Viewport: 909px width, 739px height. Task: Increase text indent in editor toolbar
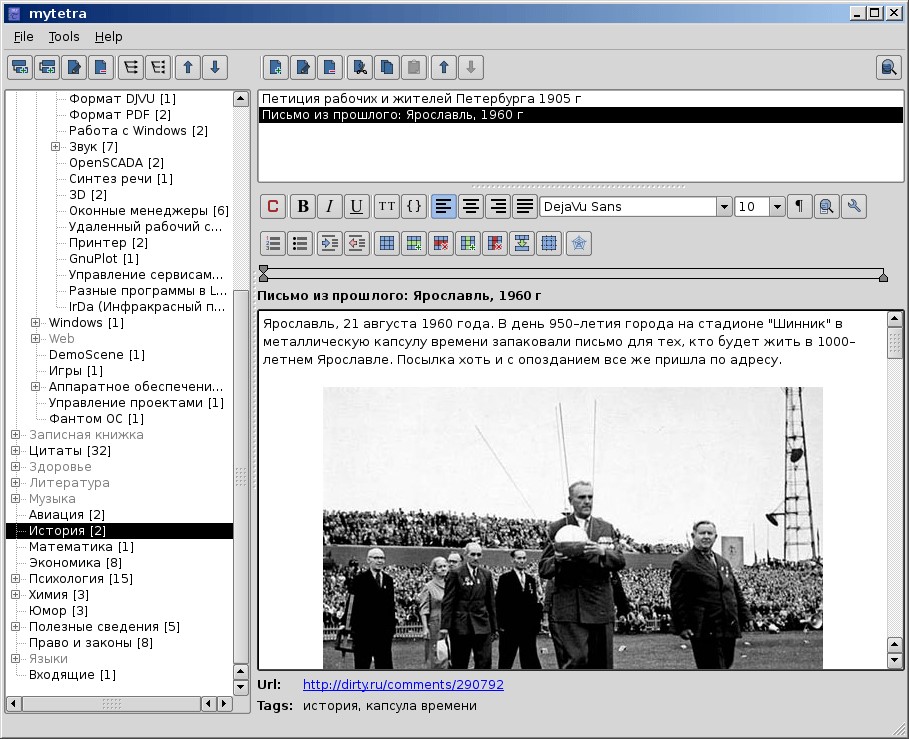[x=329, y=243]
